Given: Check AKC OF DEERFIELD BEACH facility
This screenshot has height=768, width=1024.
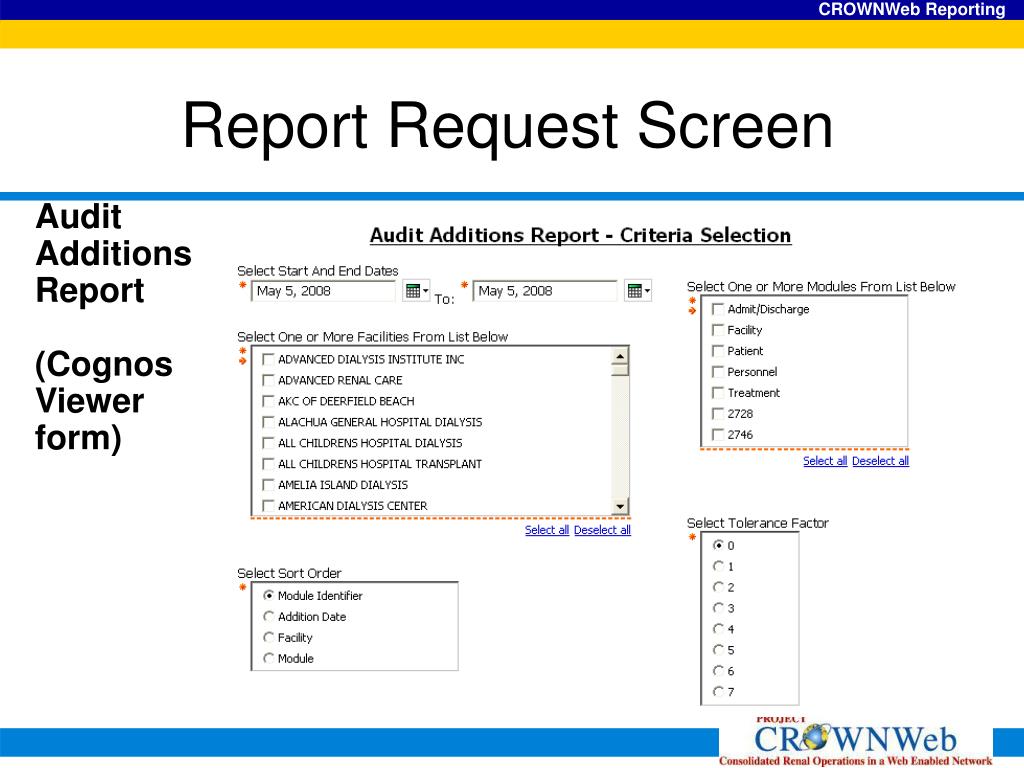Looking at the screenshot, I should pos(268,401).
